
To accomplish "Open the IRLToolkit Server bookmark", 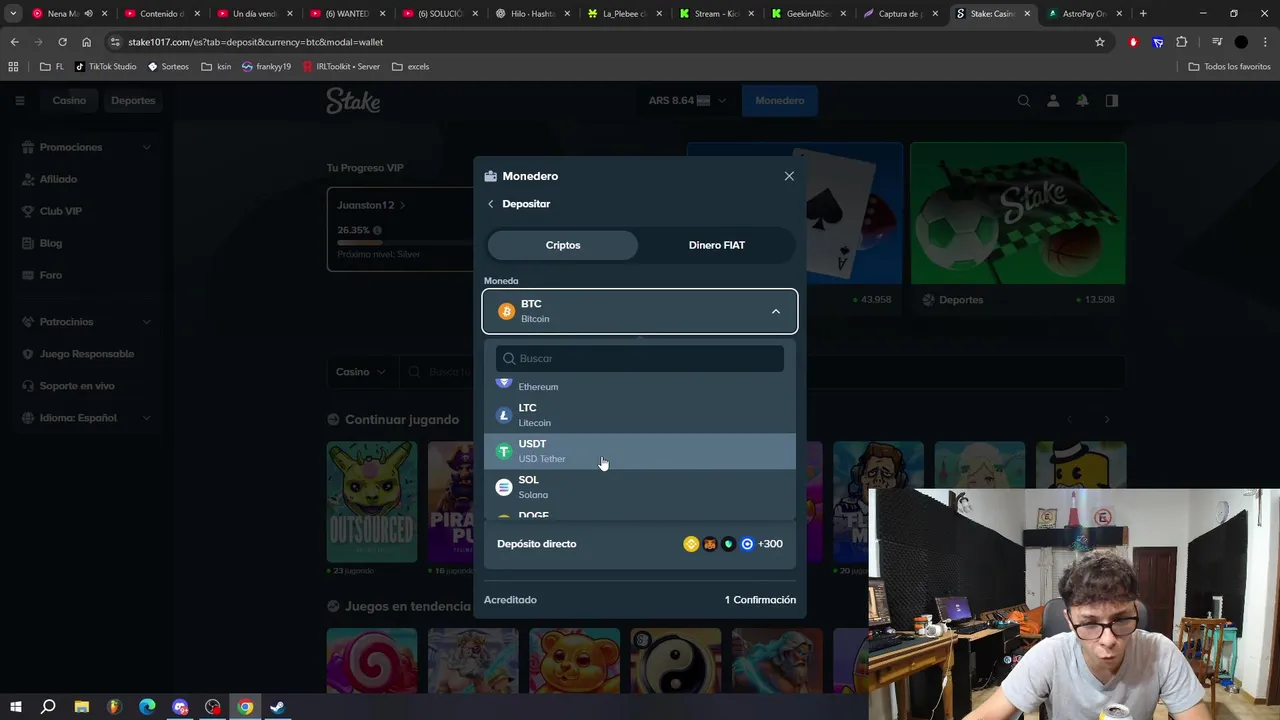I will [341, 66].
